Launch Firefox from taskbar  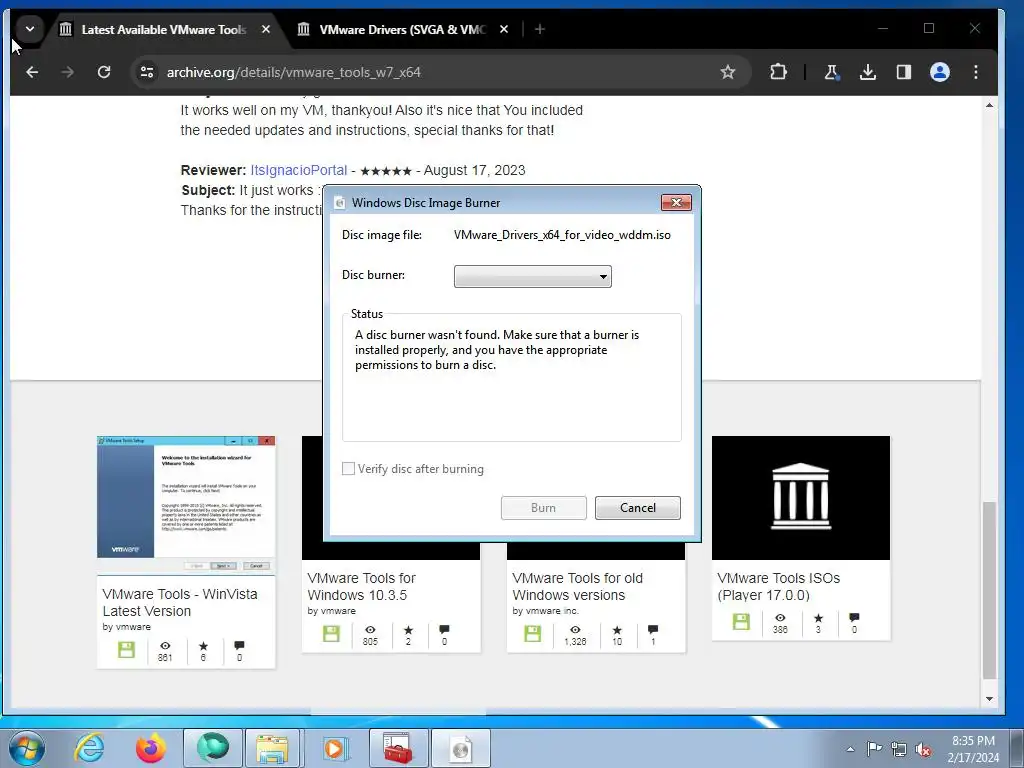[151, 748]
